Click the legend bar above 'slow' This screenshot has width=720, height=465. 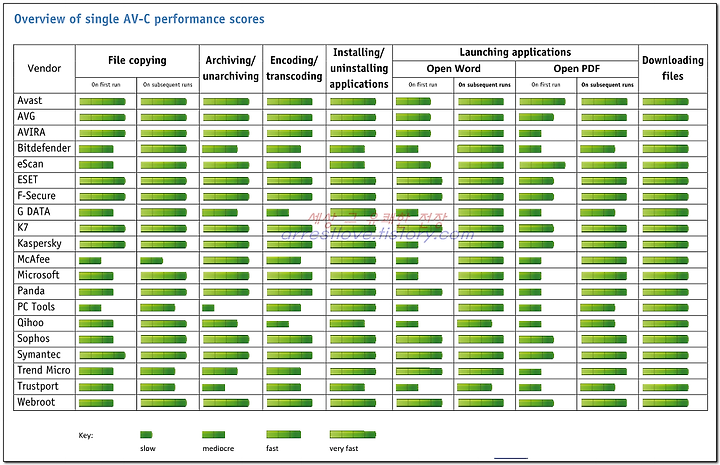coord(146,435)
